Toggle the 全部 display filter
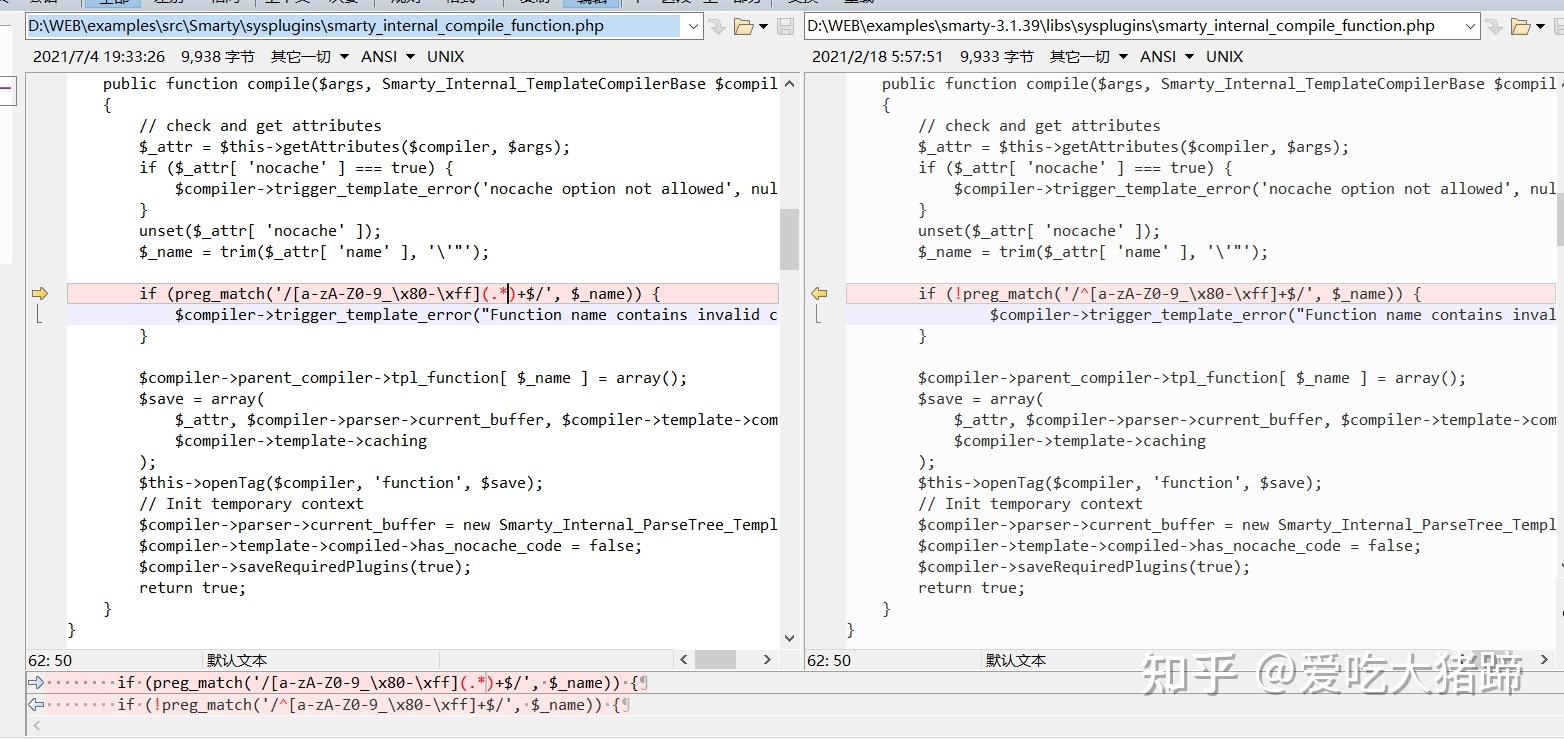Viewport: 1564px width, 739px height. 112,3
